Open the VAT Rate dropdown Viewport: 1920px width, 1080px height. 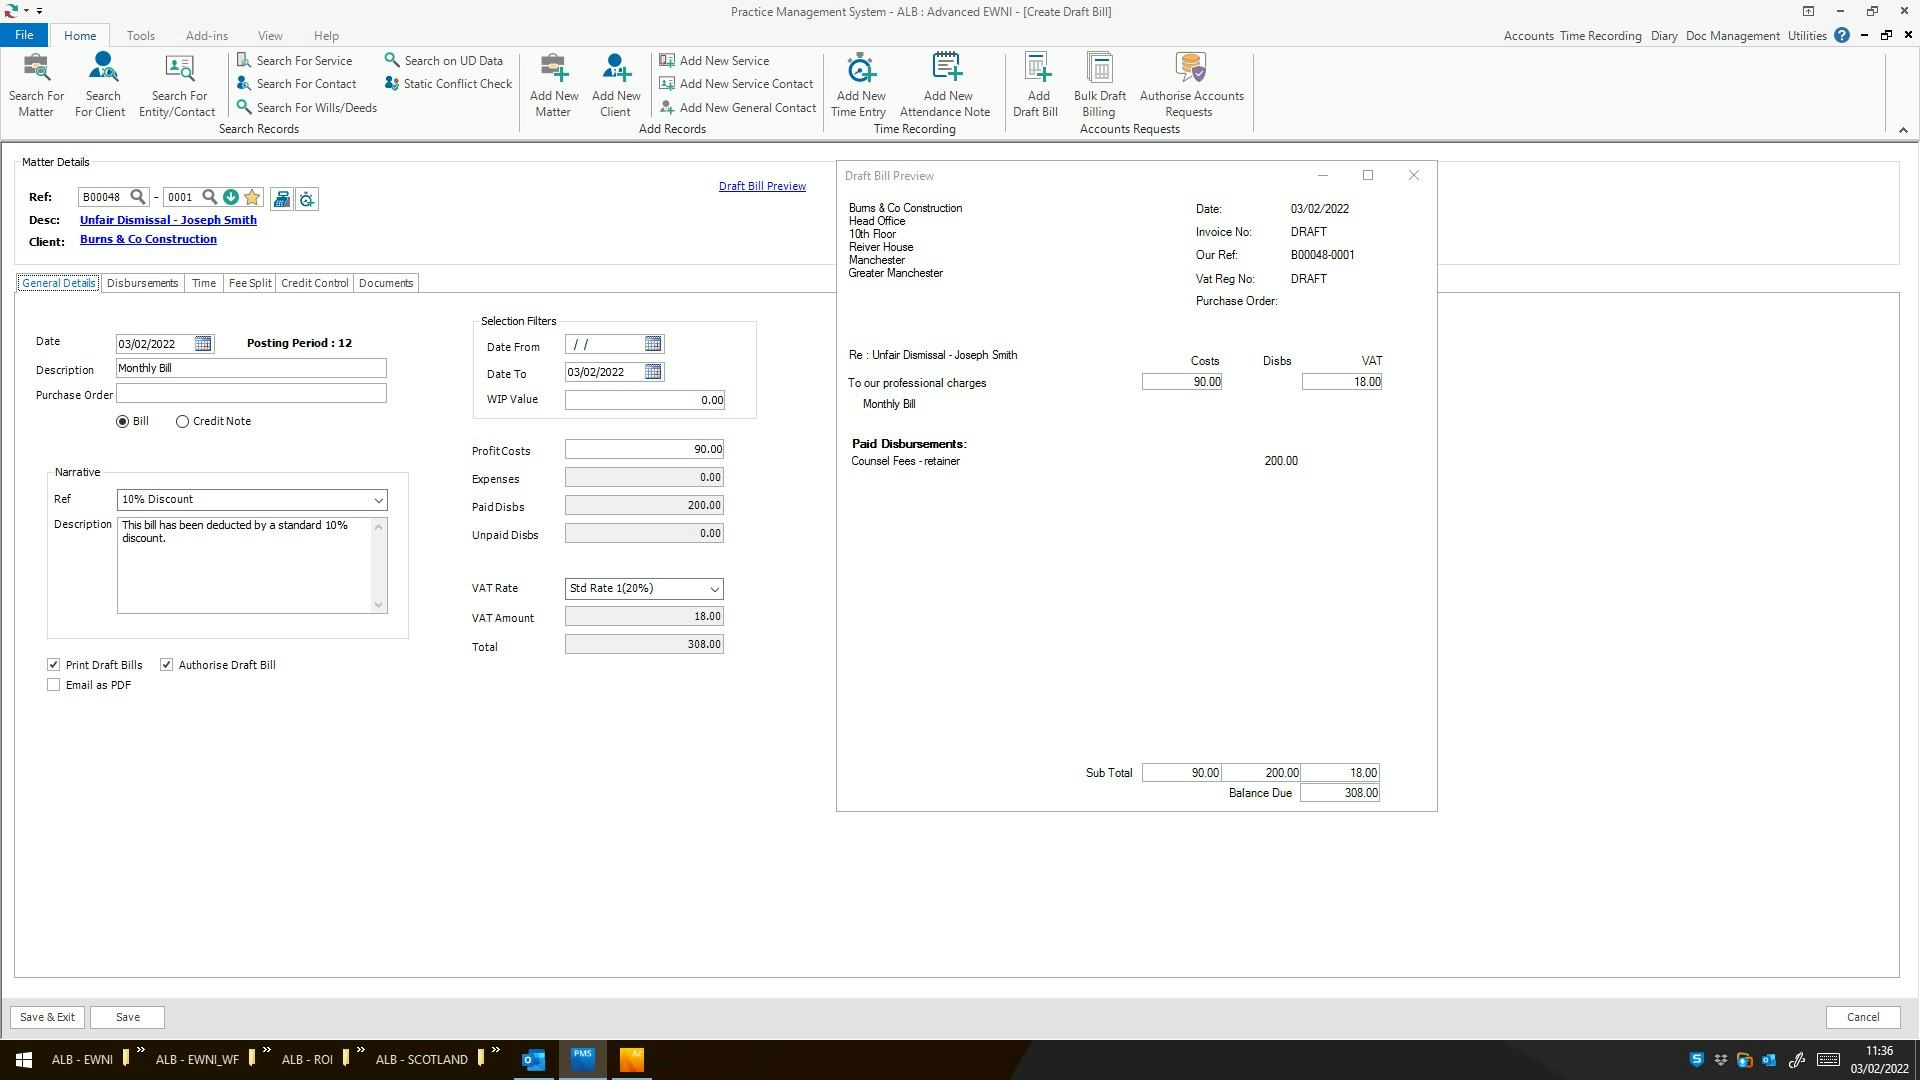point(714,588)
